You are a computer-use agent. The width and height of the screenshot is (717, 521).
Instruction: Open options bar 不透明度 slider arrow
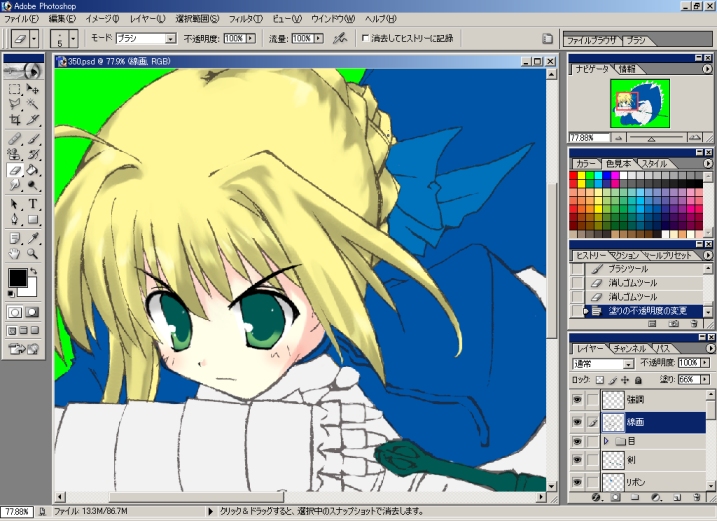point(251,38)
